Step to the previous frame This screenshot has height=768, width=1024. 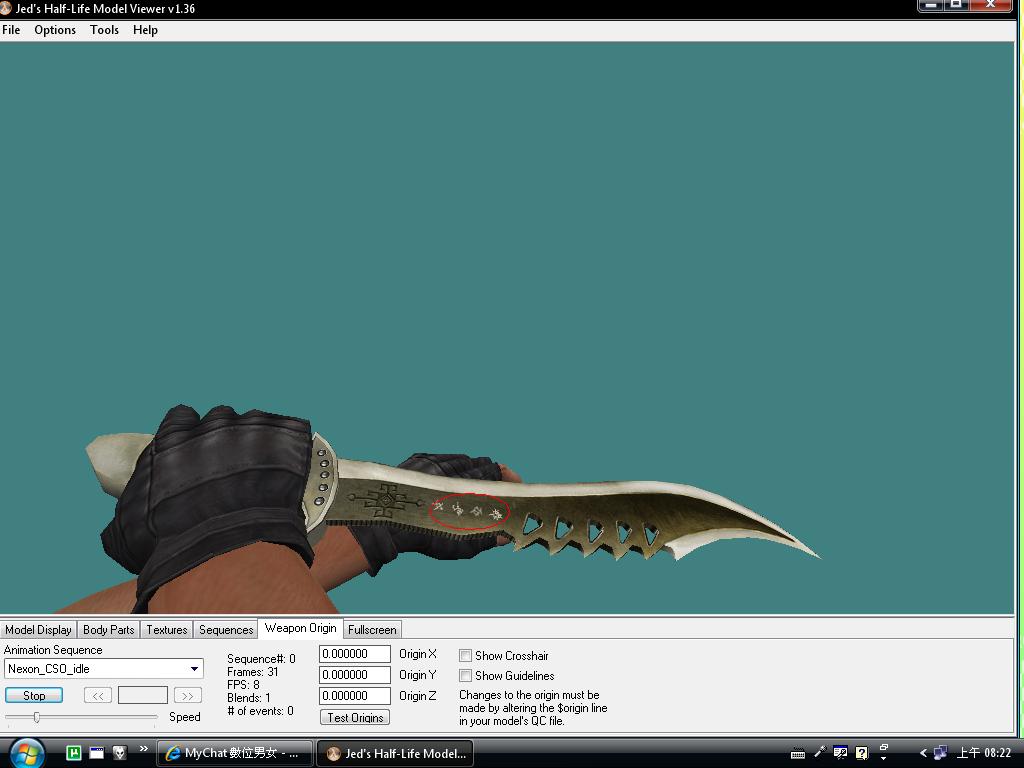pyautogui.click(x=98, y=696)
